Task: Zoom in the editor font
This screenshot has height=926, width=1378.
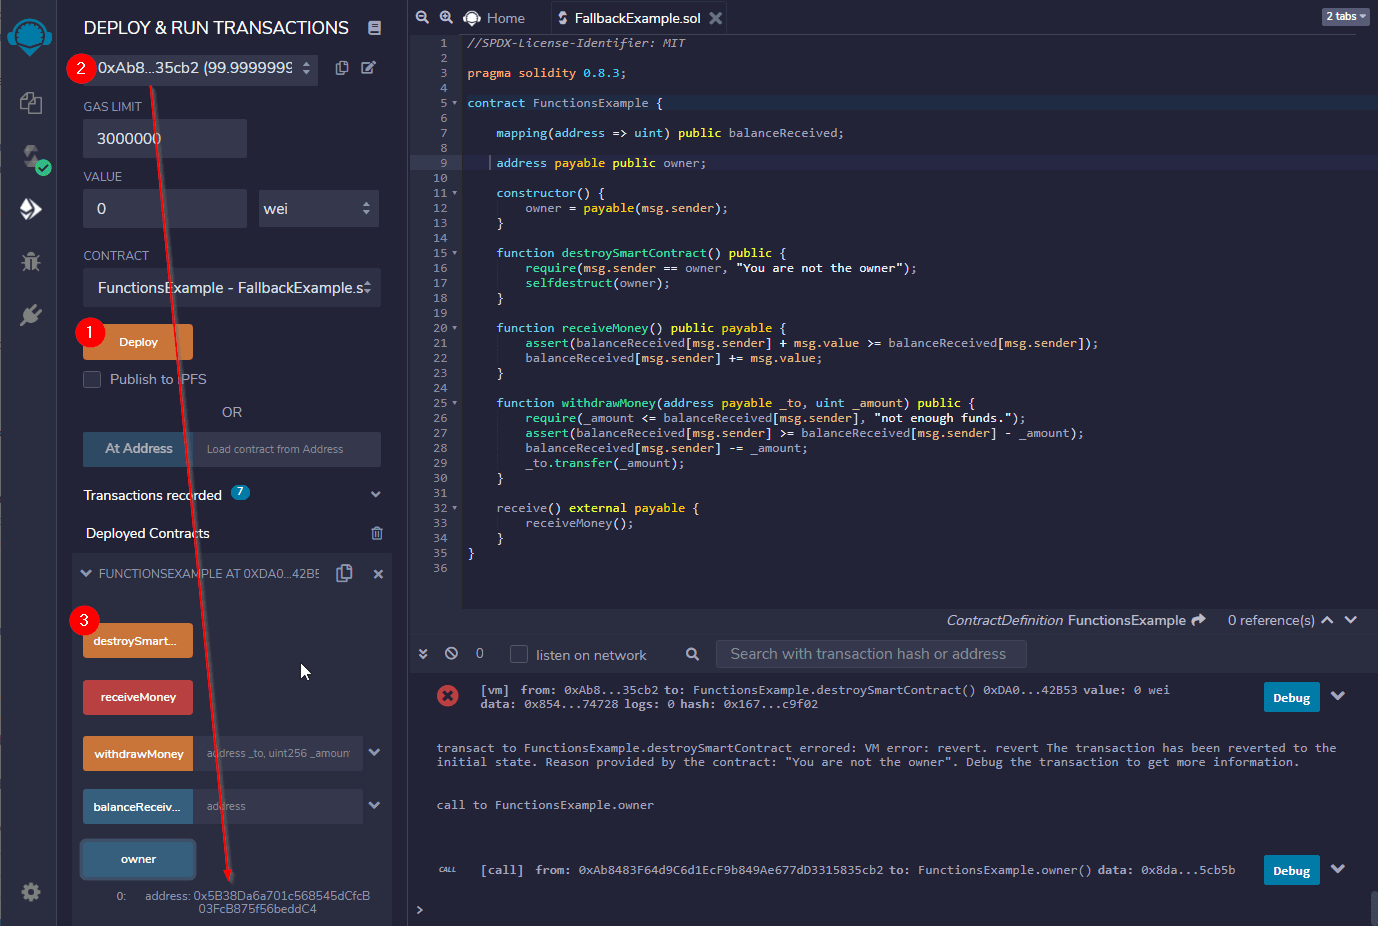Action: click(x=446, y=18)
